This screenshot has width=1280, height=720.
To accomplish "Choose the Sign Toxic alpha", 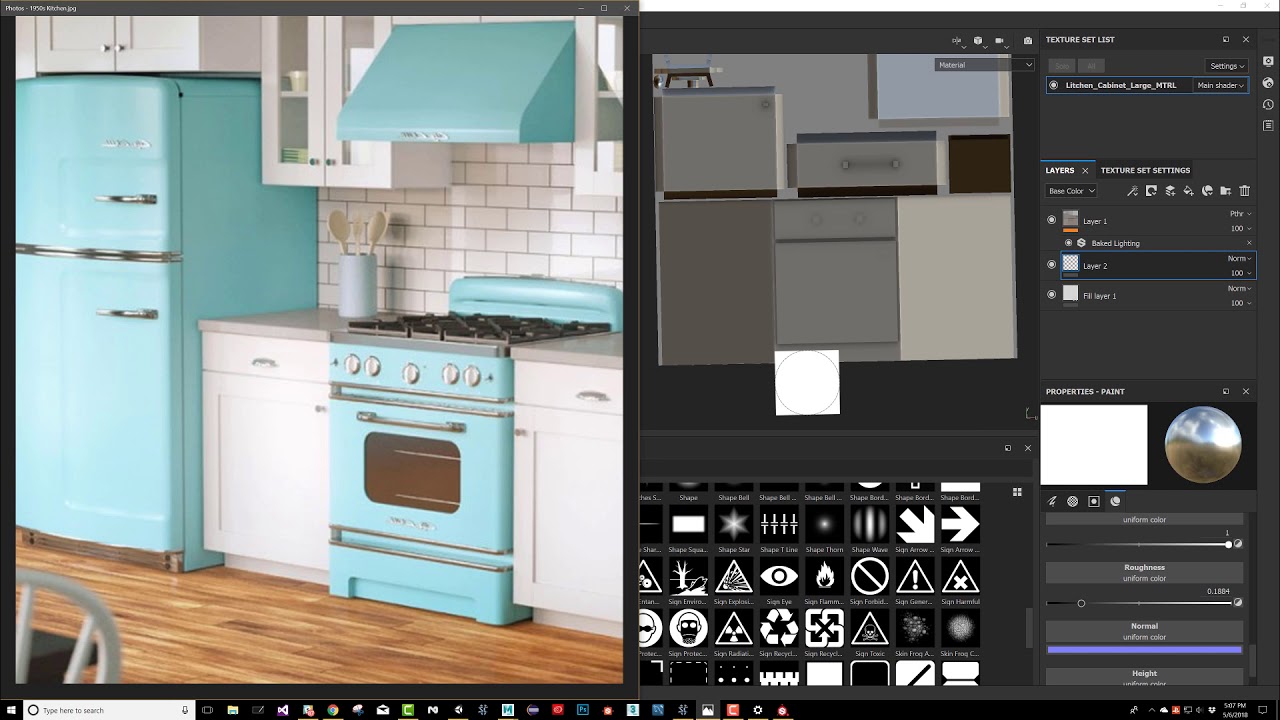I will 870,628.
